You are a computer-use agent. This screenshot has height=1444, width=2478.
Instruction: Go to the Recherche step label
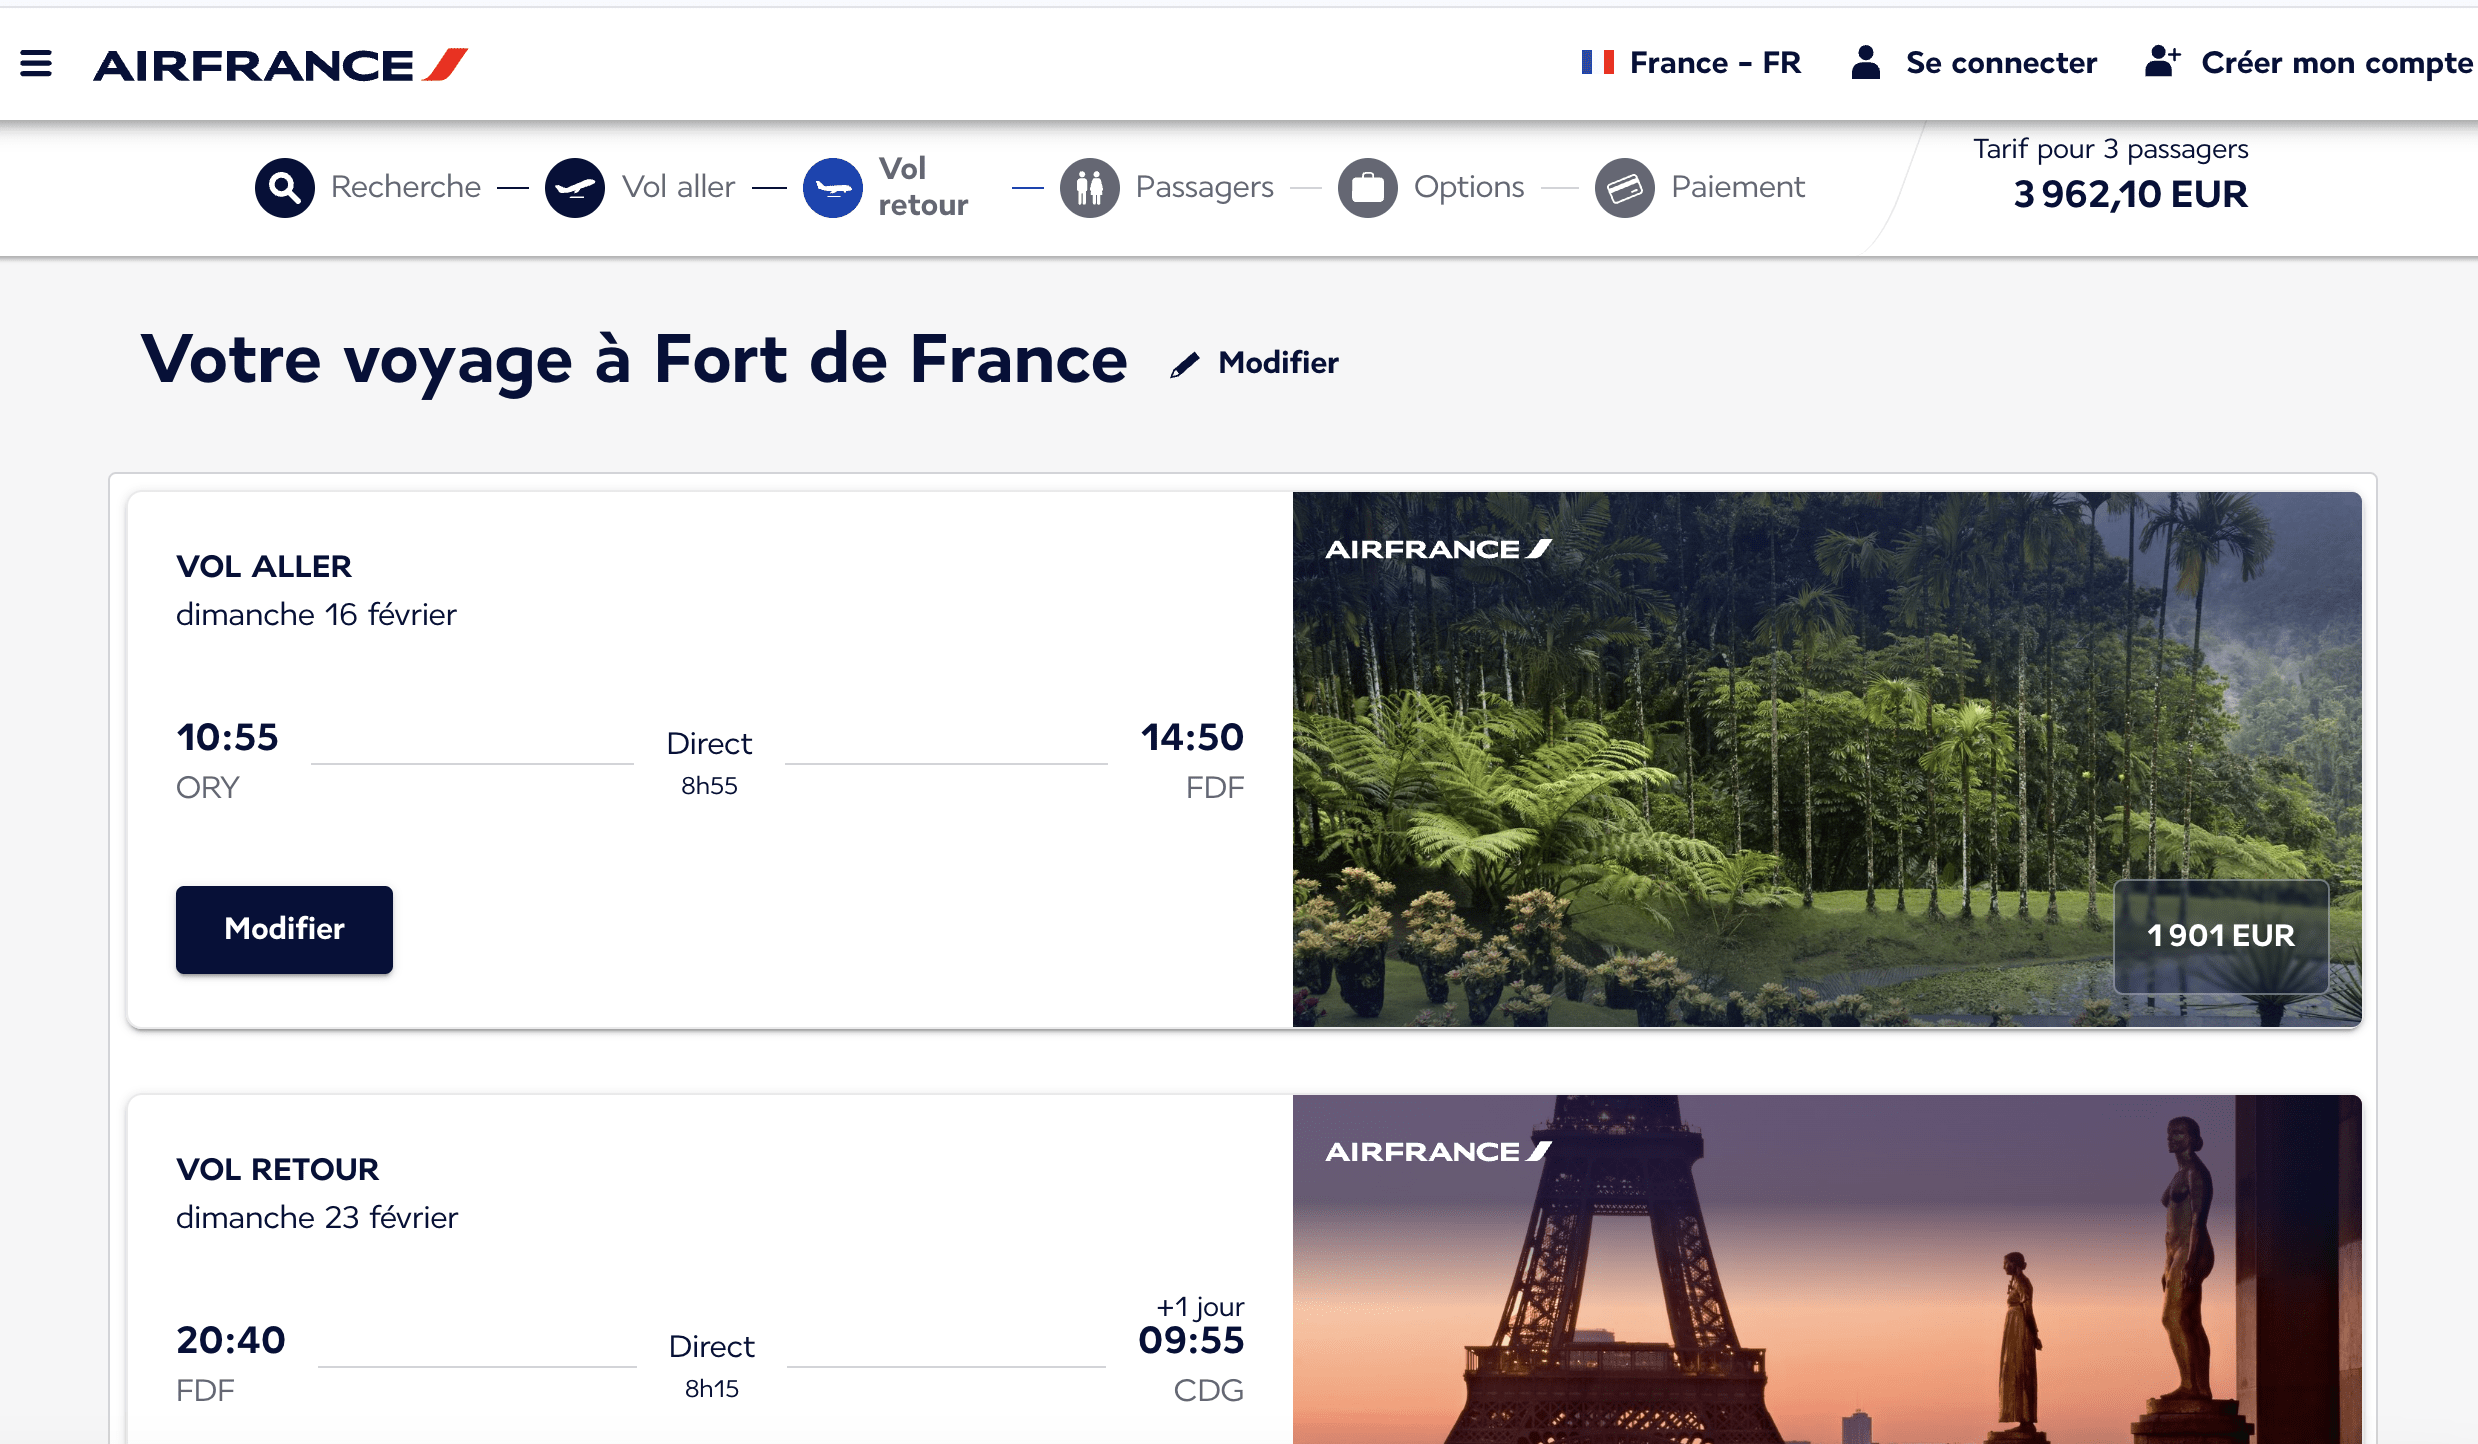(x=406, y=187)
